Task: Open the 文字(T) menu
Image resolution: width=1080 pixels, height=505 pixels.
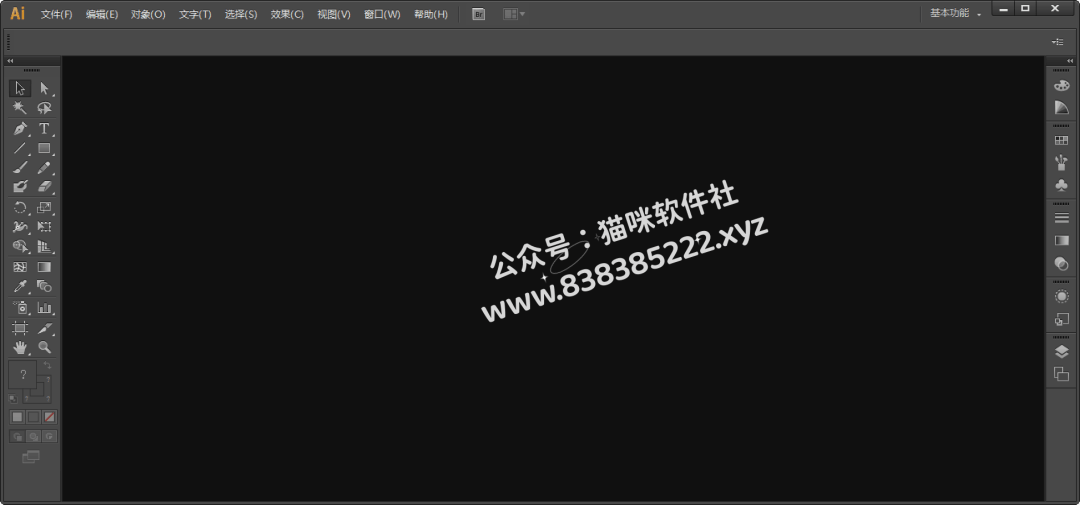Action: point(195,14)
